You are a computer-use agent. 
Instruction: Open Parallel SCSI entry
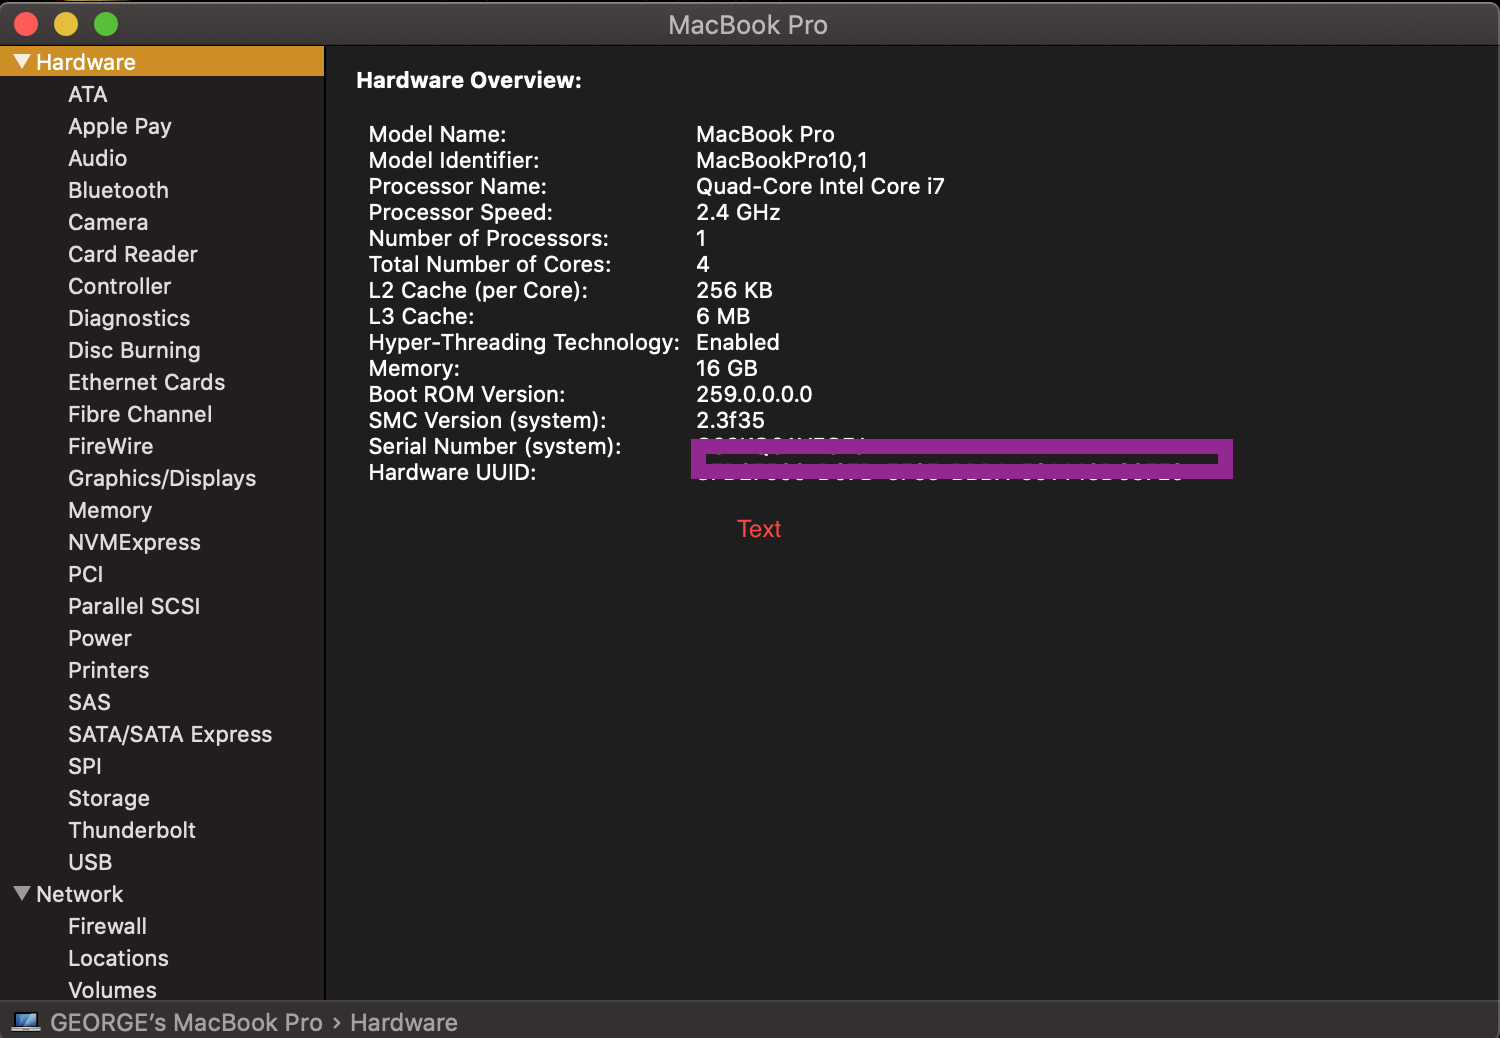click(x=134, y=606)
